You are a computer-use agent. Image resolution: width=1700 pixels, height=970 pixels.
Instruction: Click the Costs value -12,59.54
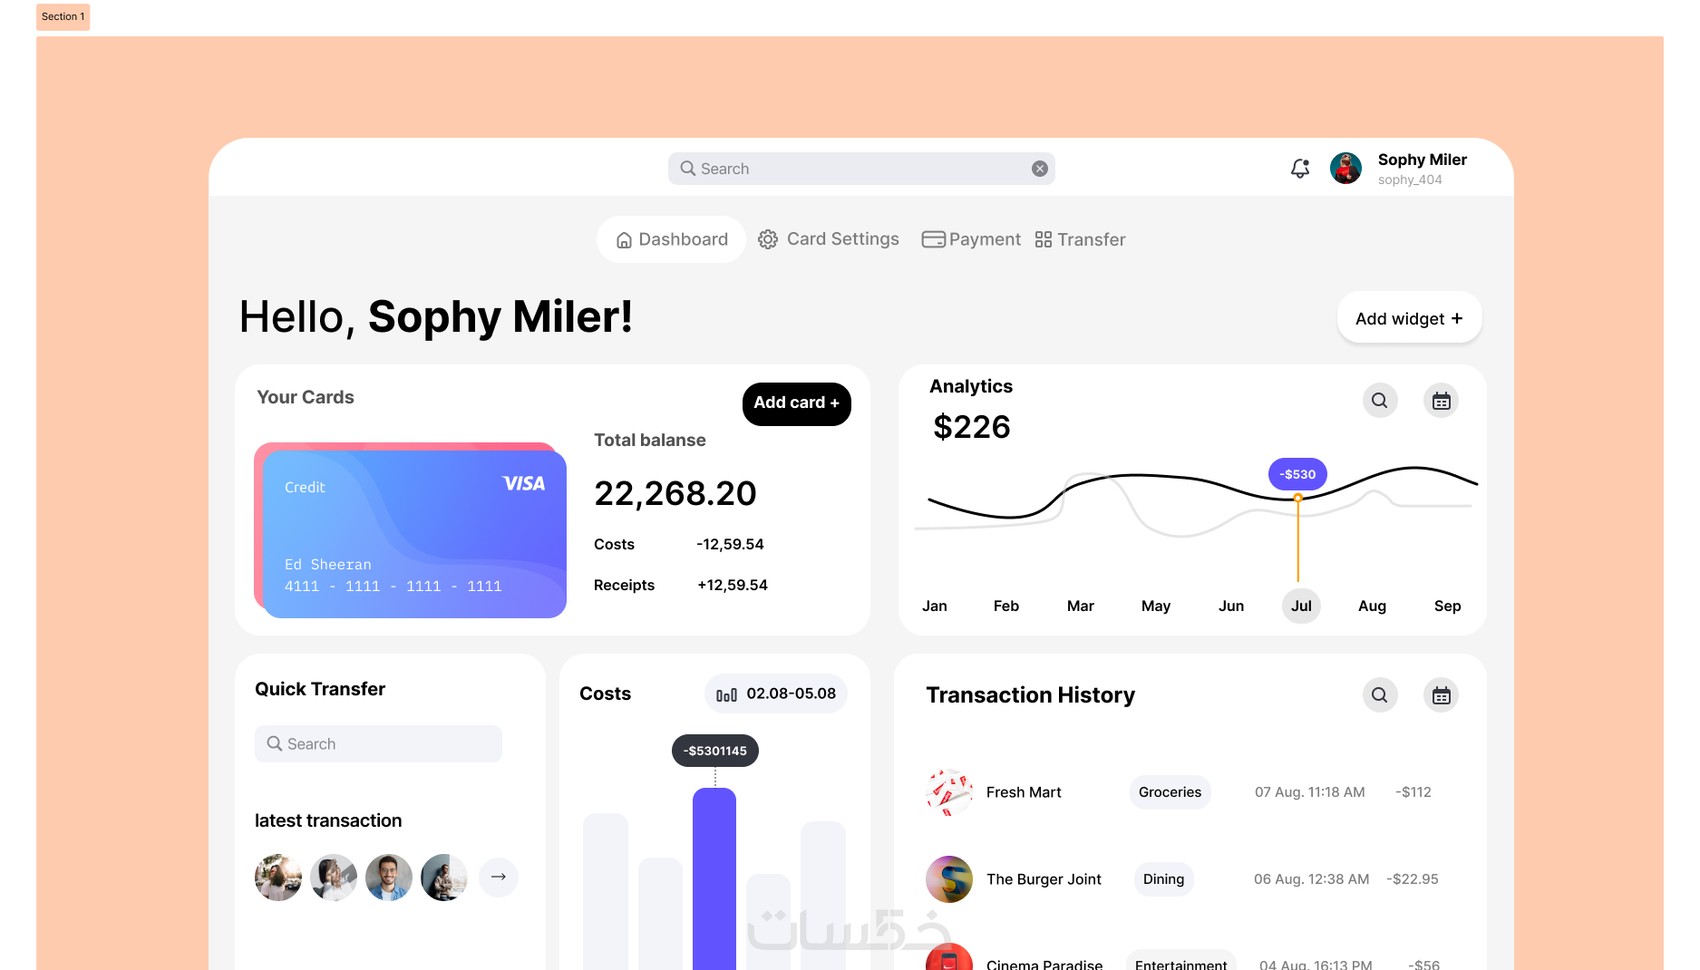click(730, 544)
